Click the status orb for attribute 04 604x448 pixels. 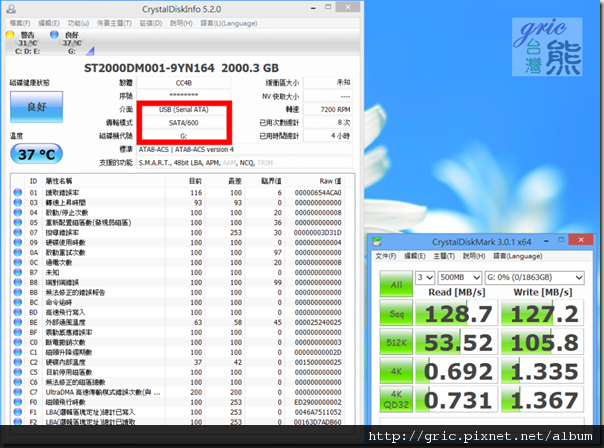18,212
